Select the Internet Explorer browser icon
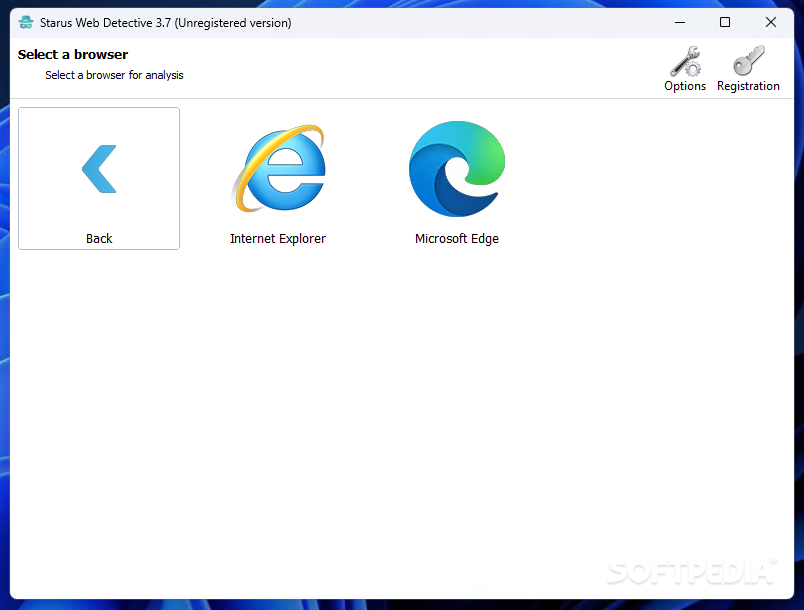804x610 pixels. (x=278, y=169)
